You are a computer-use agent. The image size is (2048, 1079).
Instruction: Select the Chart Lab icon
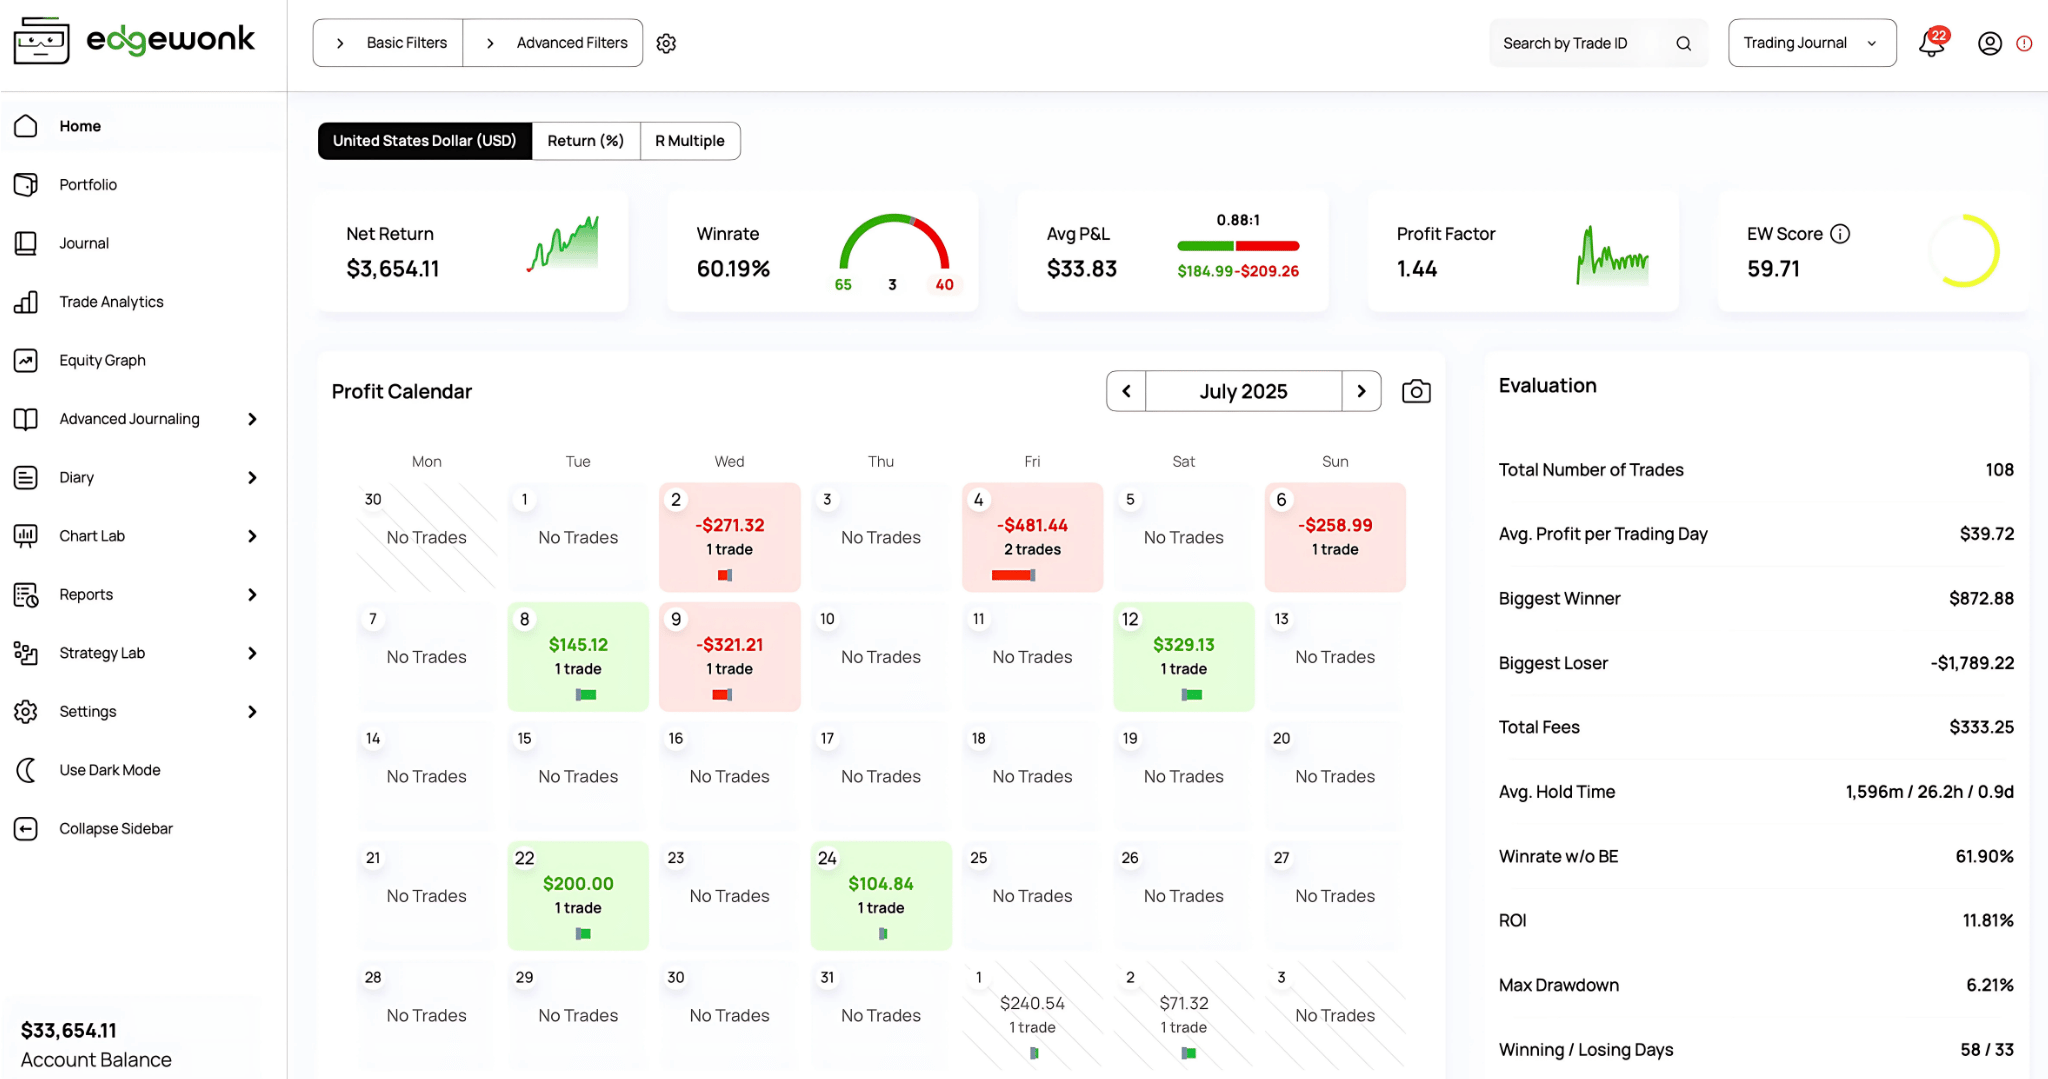point(26,535)
